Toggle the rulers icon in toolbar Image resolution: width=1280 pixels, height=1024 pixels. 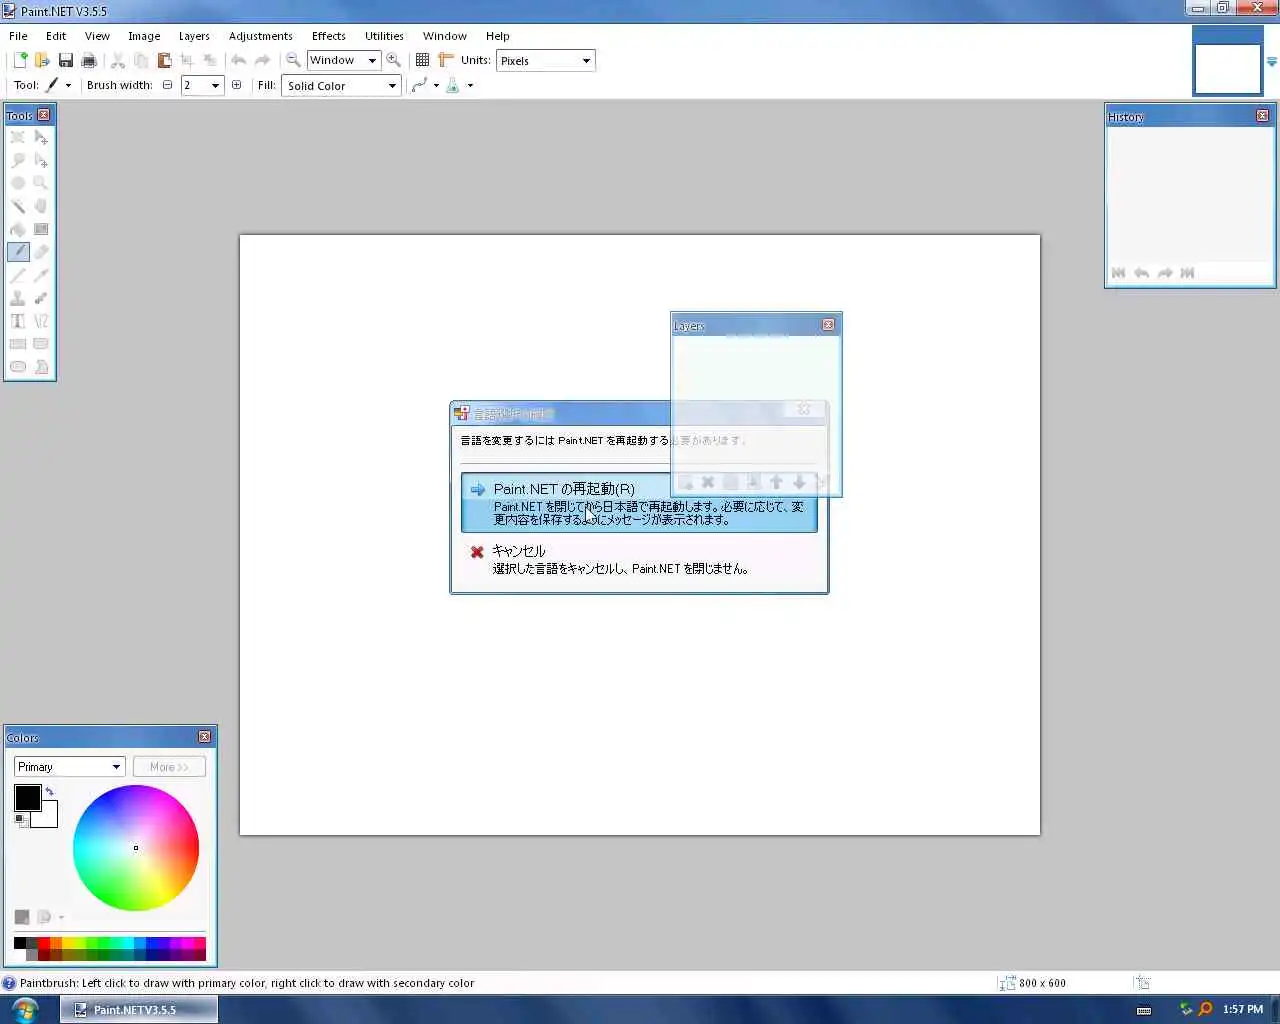point(446,60)
